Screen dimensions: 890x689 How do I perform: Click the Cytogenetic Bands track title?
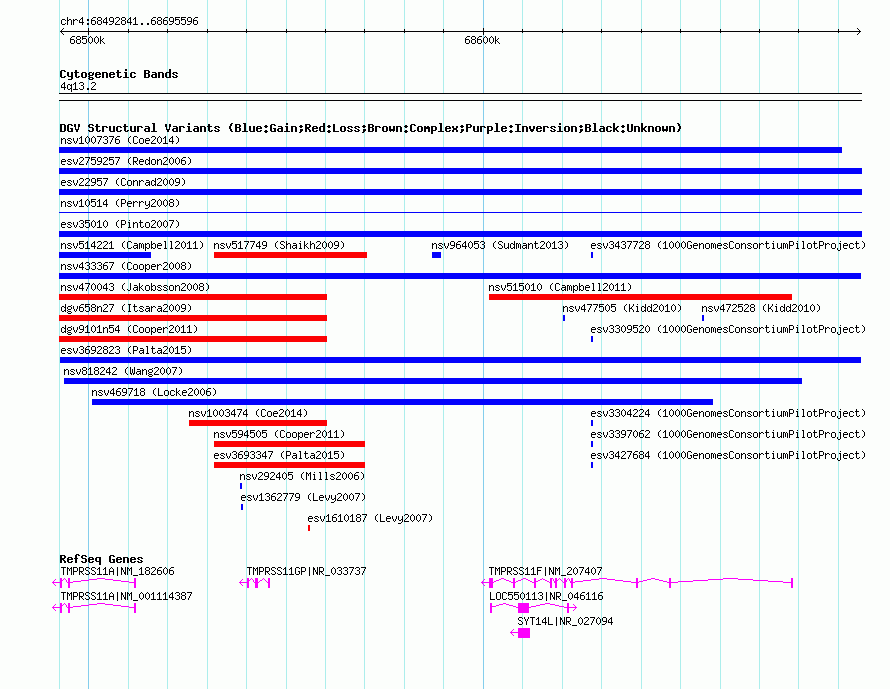pos(119,74)
